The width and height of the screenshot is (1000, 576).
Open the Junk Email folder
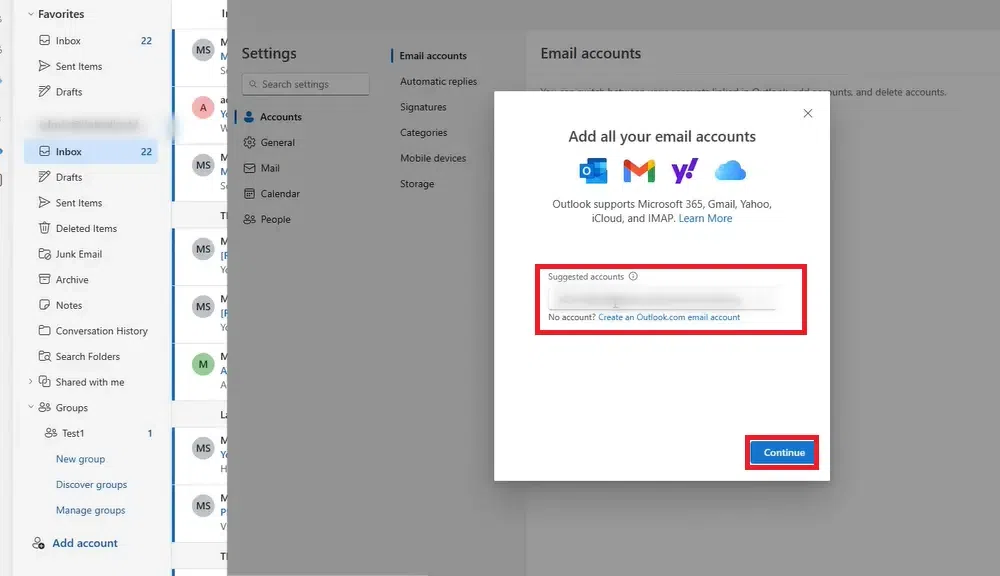coord(91,253)
